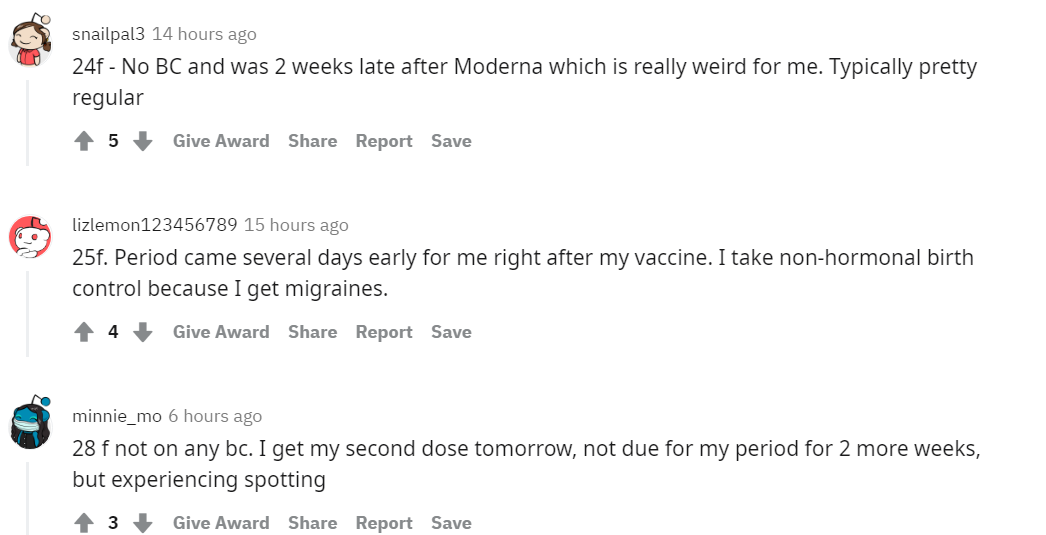The width and height of the screenshot is (1046, 535).
Task: Open the snailpal3 username link
Action: point(108,34)
